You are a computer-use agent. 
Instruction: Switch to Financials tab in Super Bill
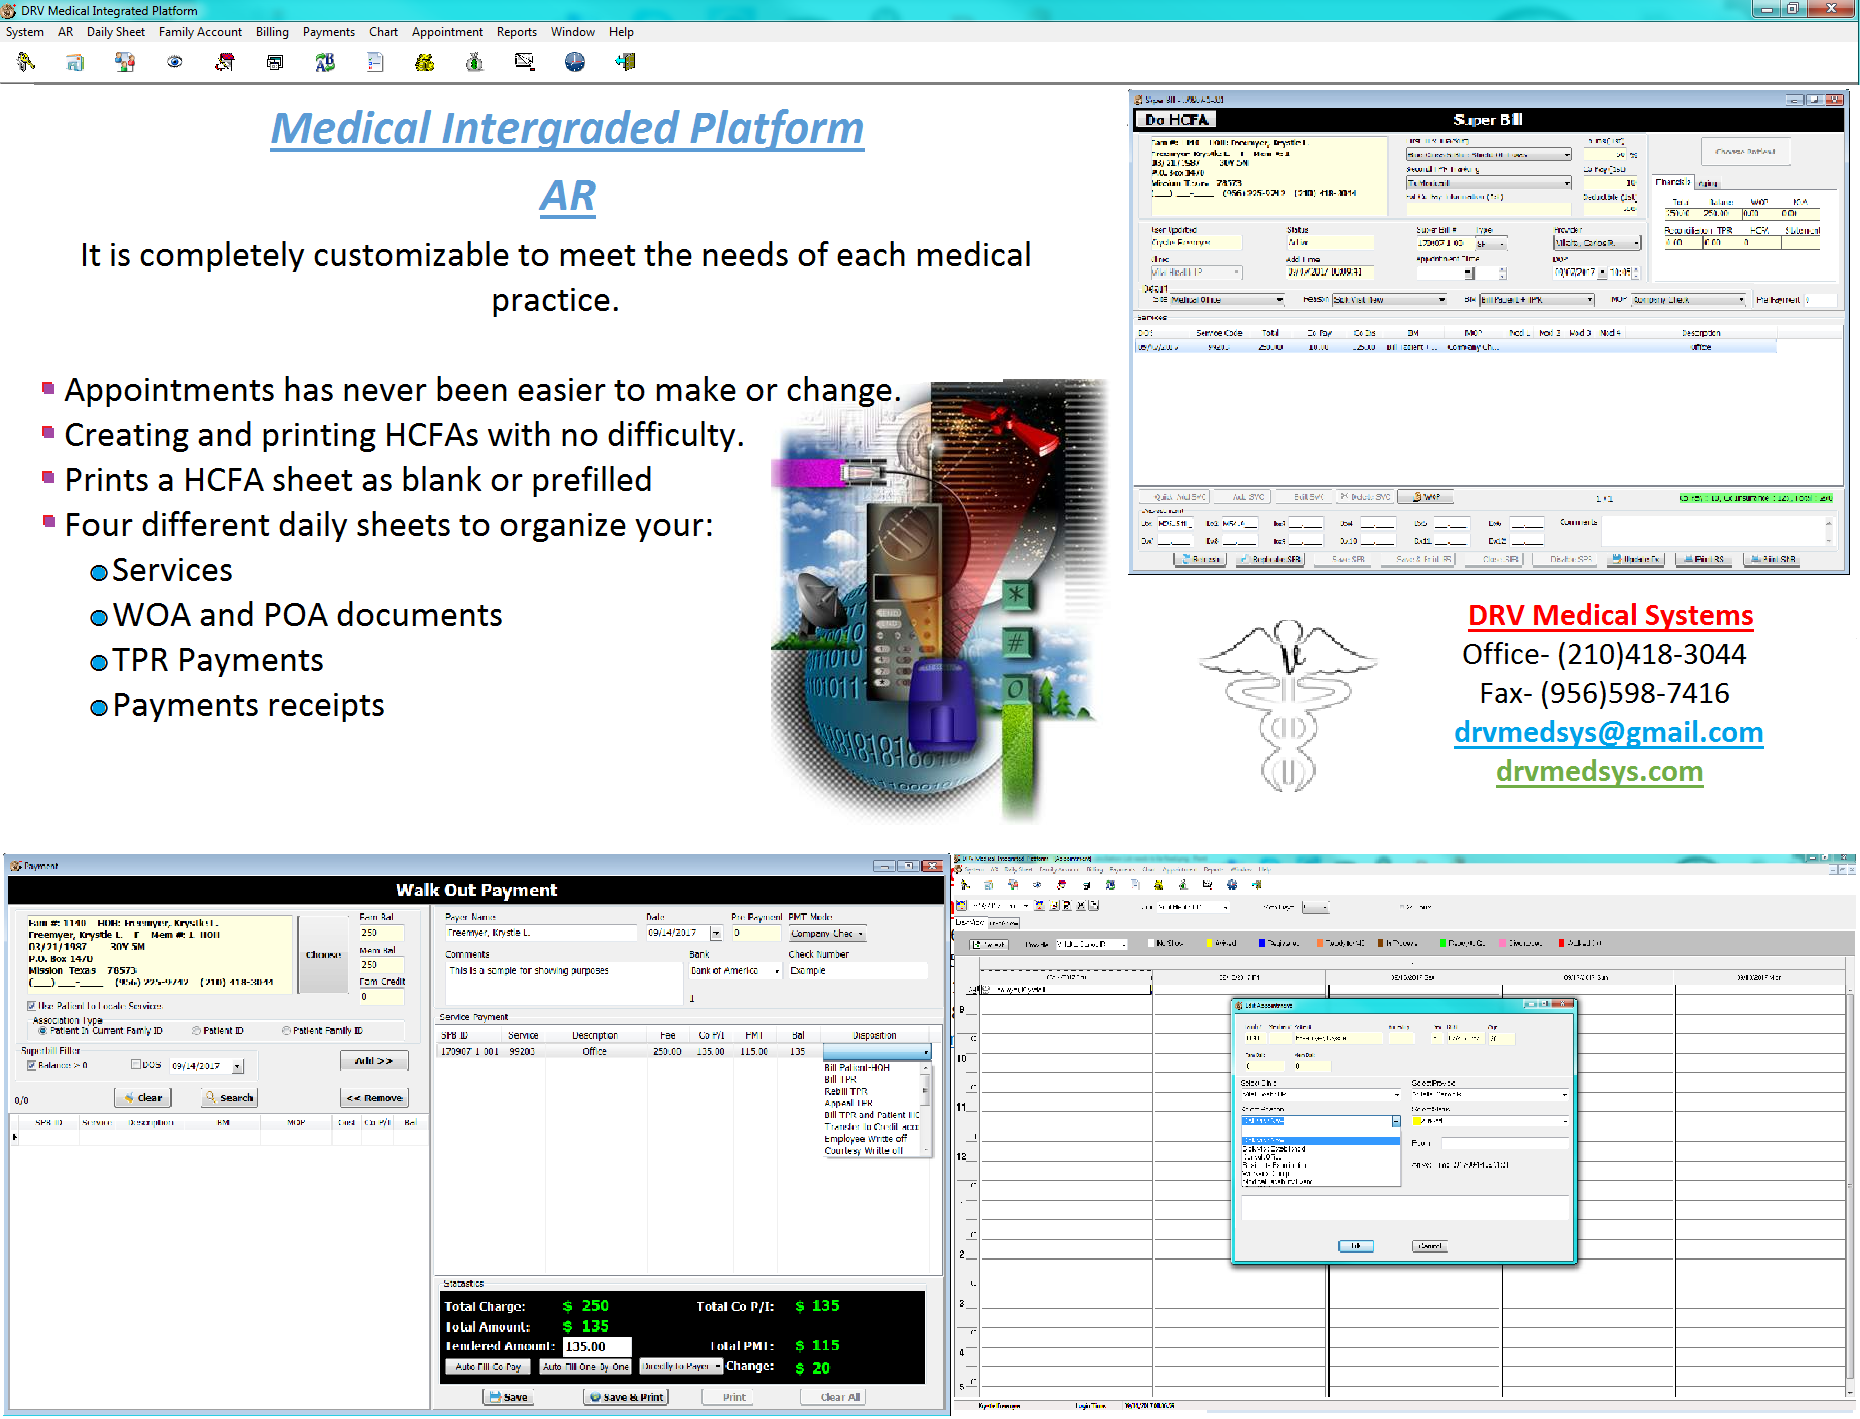click(1672, 182)
